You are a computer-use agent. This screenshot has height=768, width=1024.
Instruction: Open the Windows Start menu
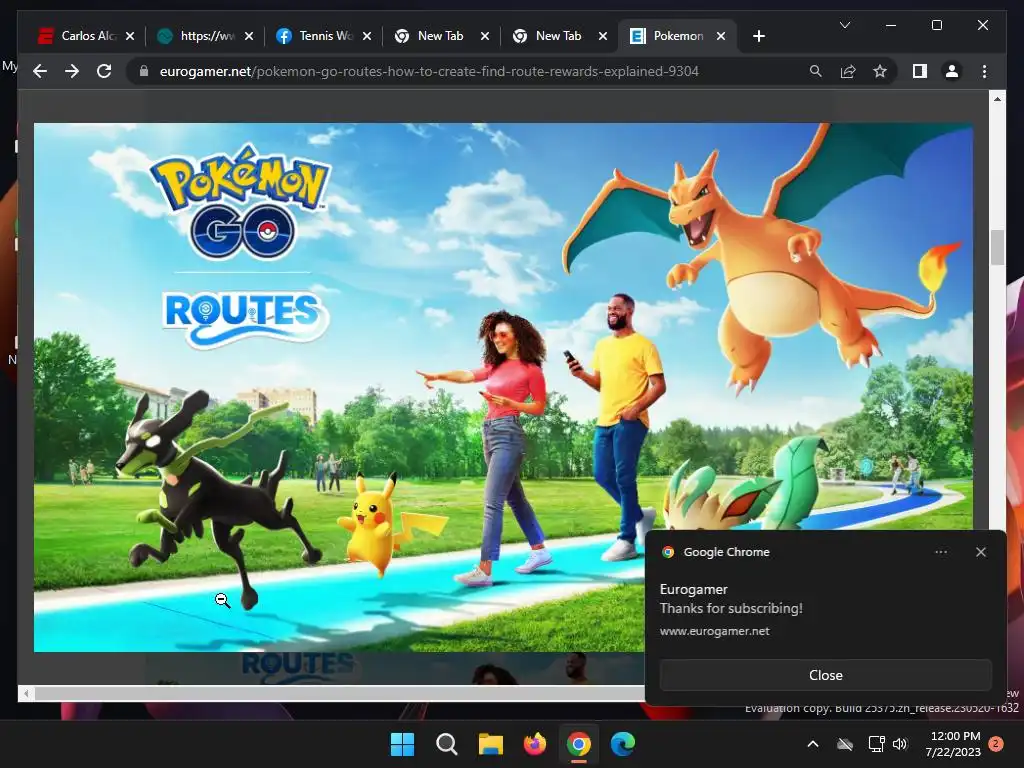tap(402, 744)
